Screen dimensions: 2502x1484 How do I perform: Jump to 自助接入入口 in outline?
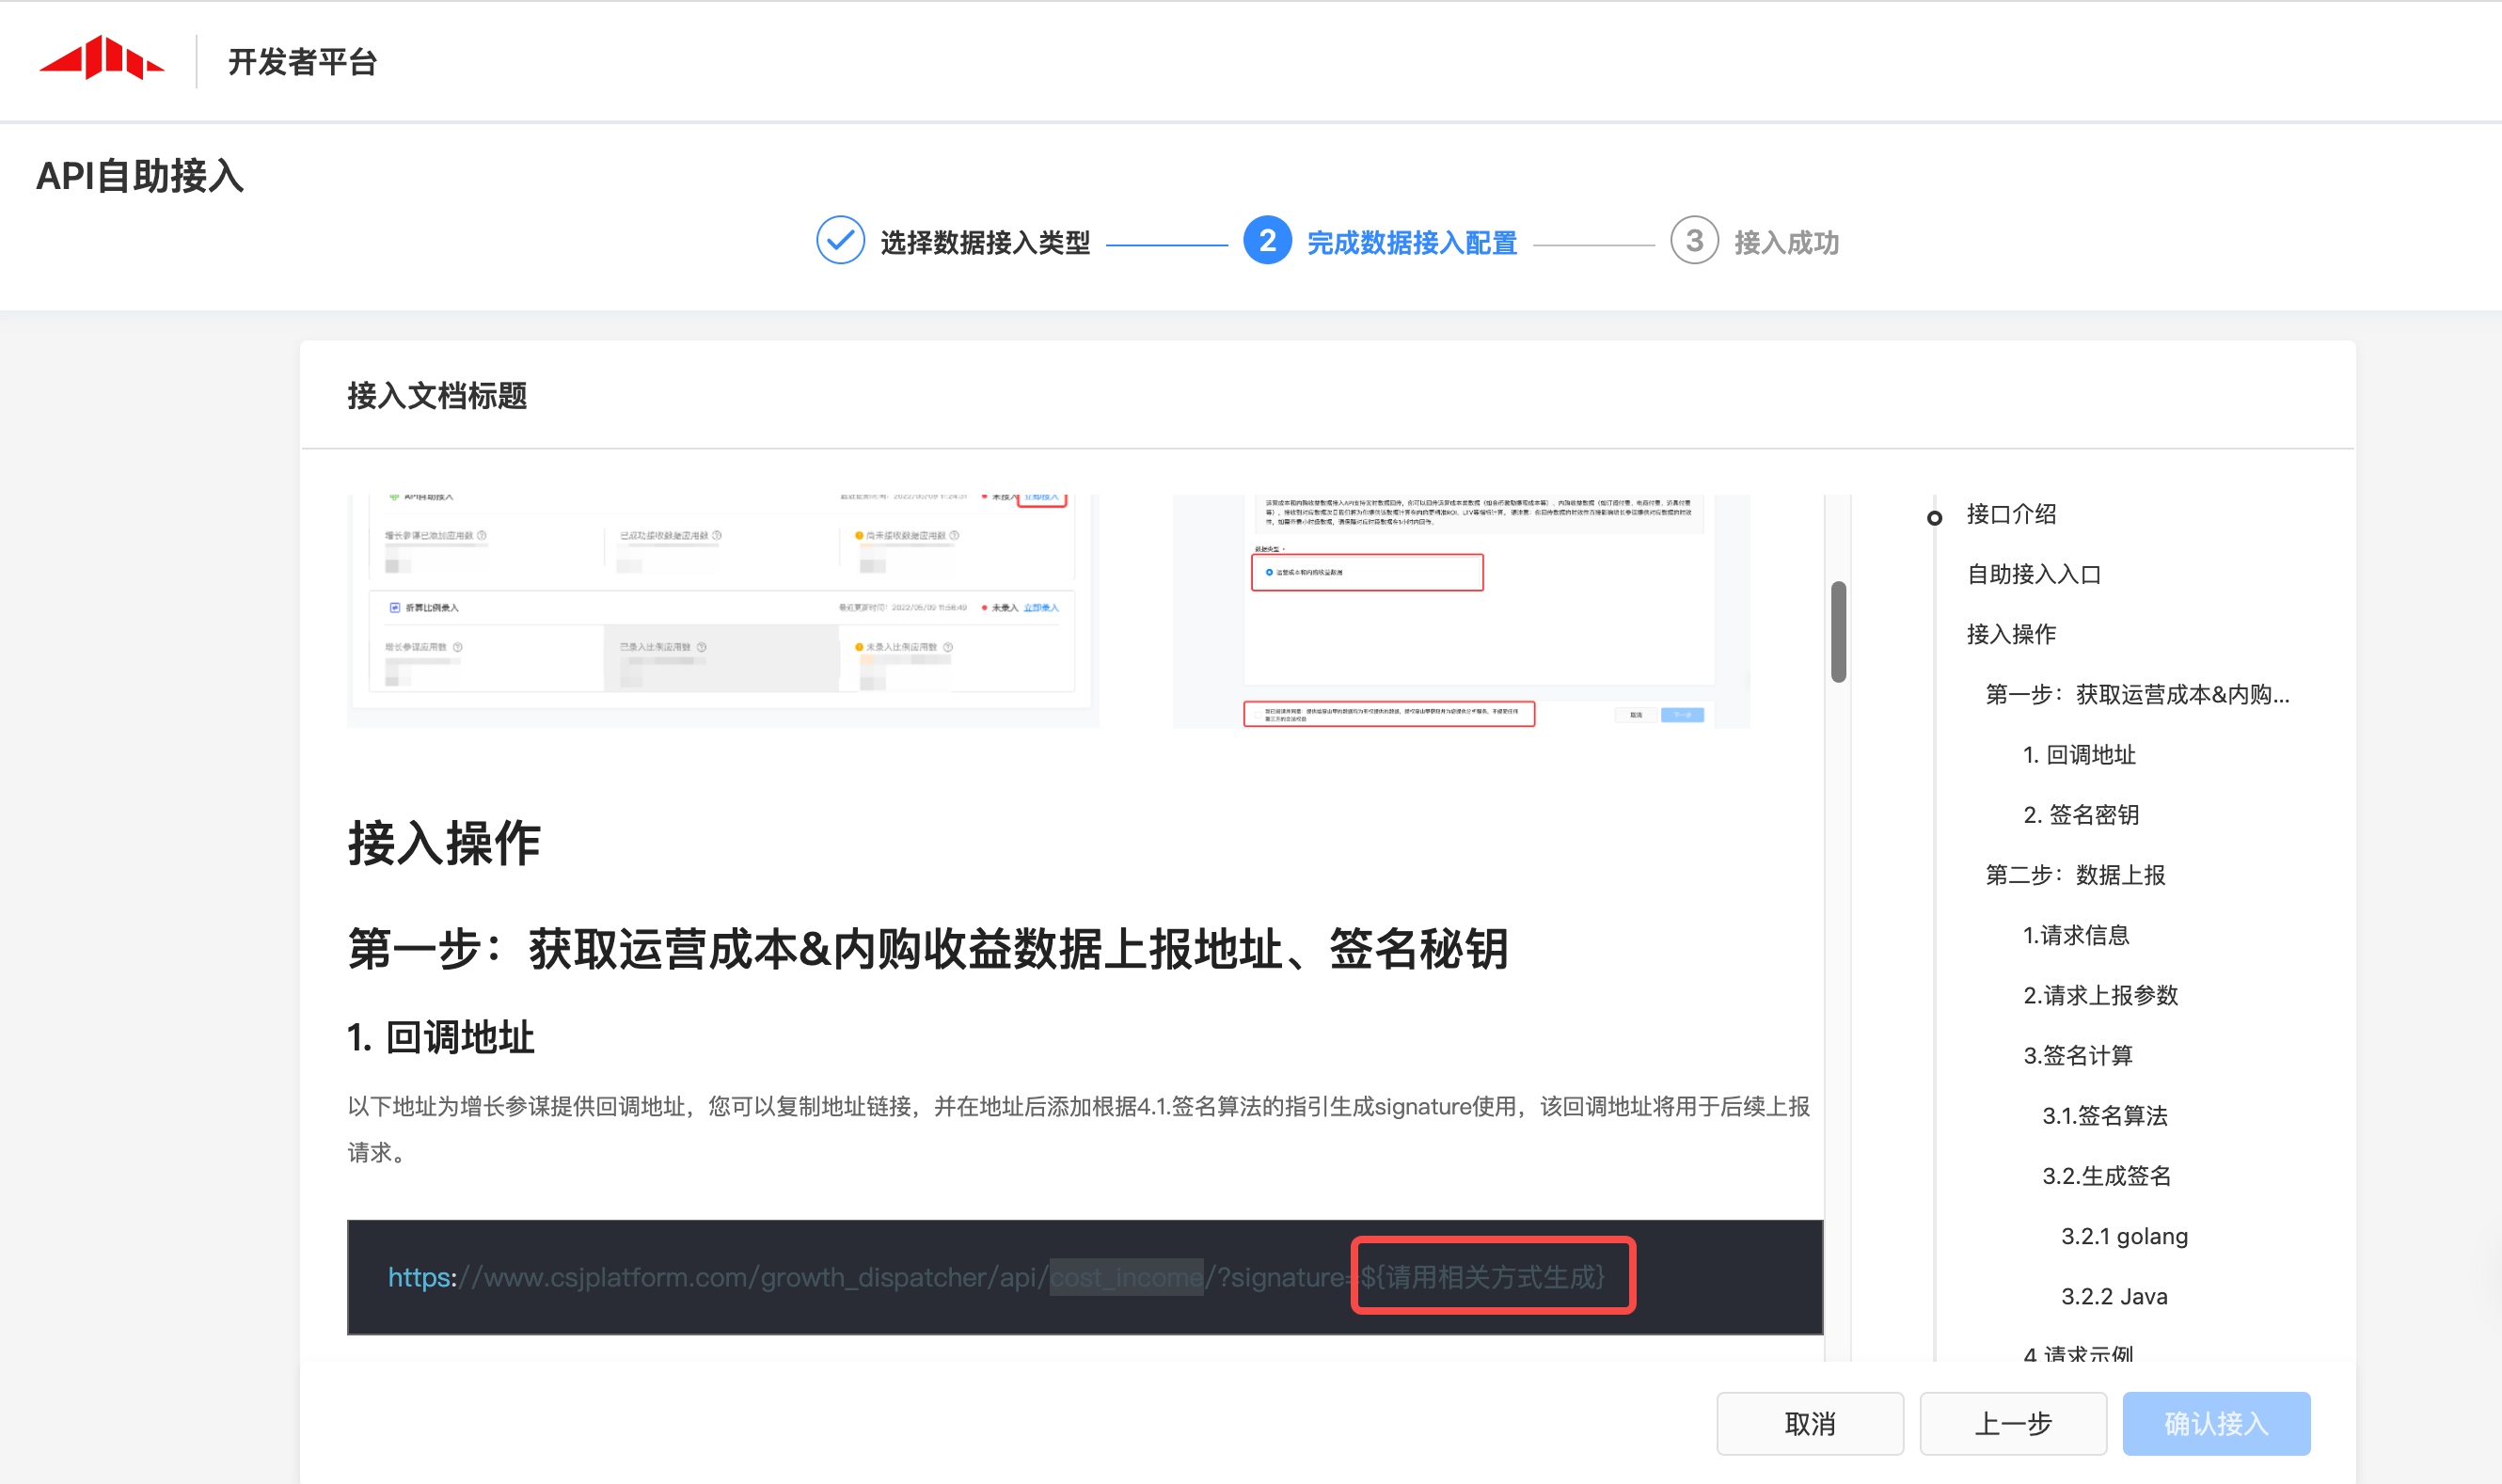[2033, 574]
